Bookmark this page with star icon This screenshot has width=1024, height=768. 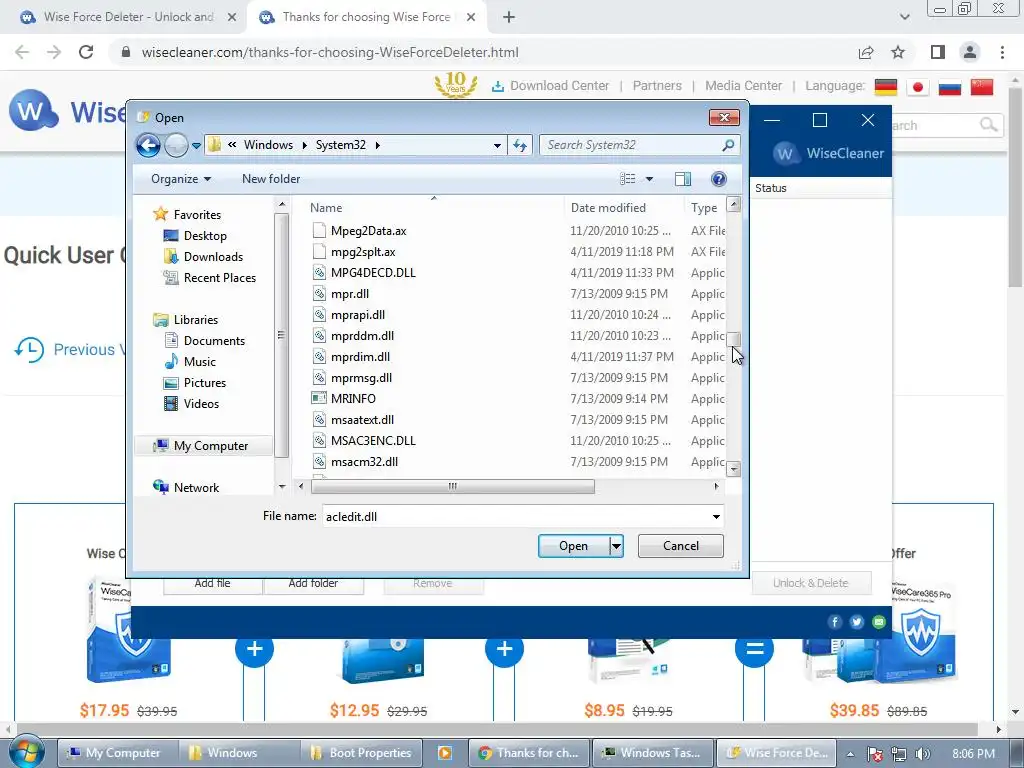click(898, 52)
